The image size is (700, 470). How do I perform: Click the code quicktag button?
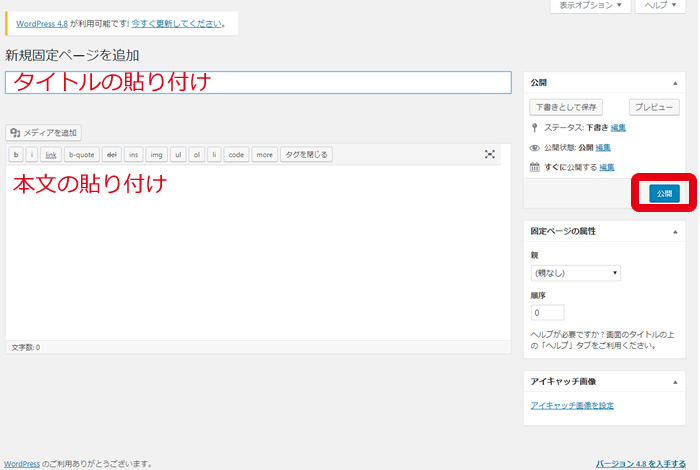[x=236, y=154]
